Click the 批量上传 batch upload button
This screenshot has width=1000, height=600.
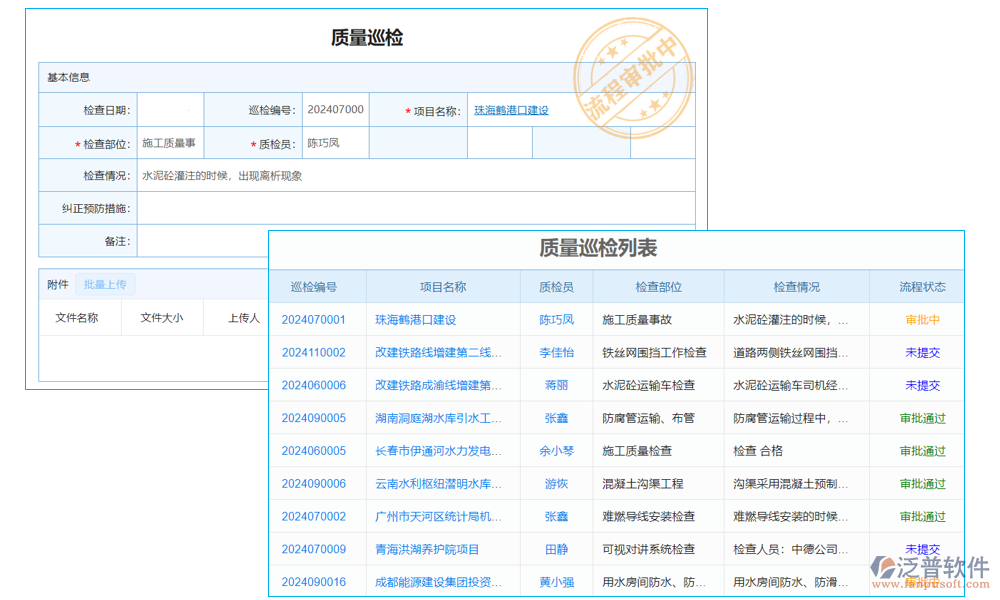[104, 284]
